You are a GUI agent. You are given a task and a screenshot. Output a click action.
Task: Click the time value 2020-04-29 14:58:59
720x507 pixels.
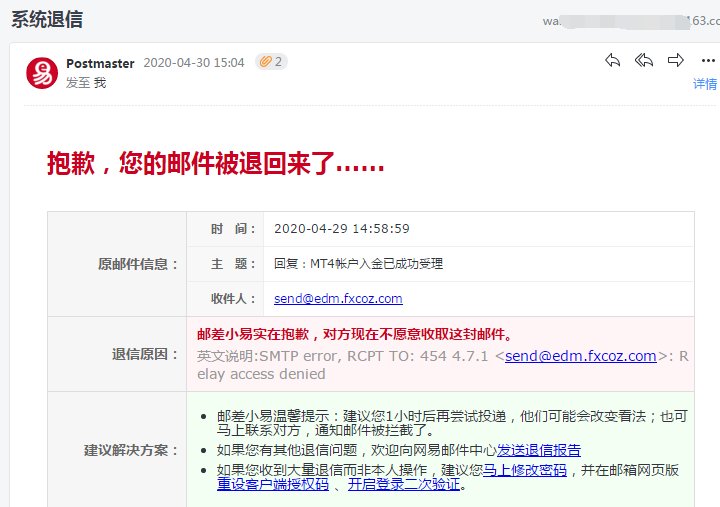pos(342,229)
